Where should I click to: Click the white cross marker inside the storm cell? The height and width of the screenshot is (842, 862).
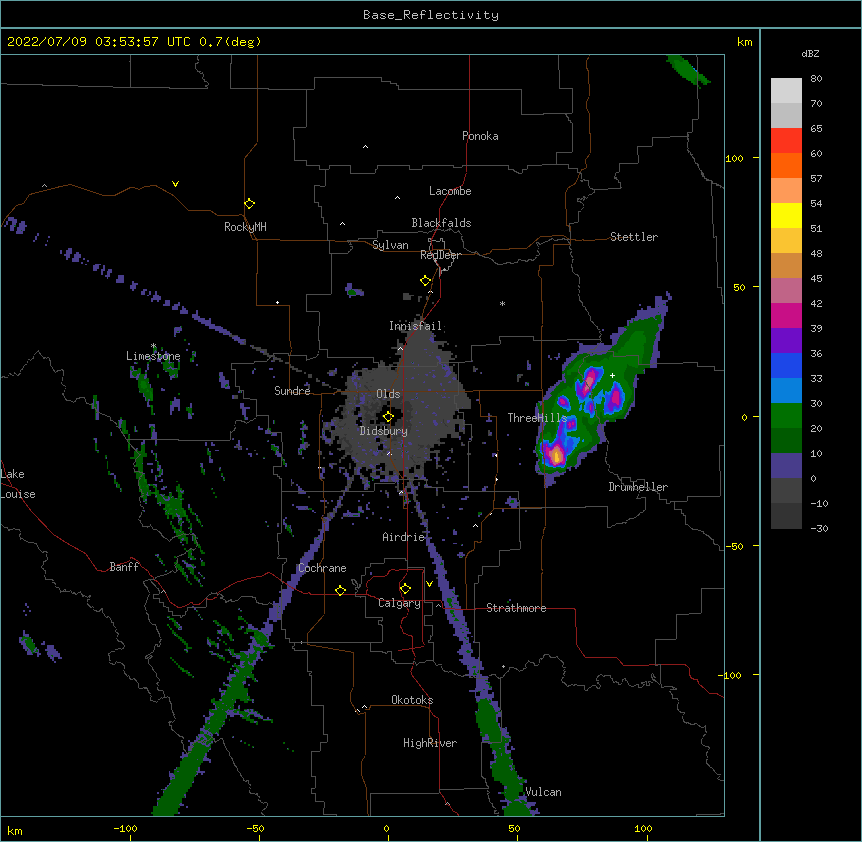click(x=612, y=375)
